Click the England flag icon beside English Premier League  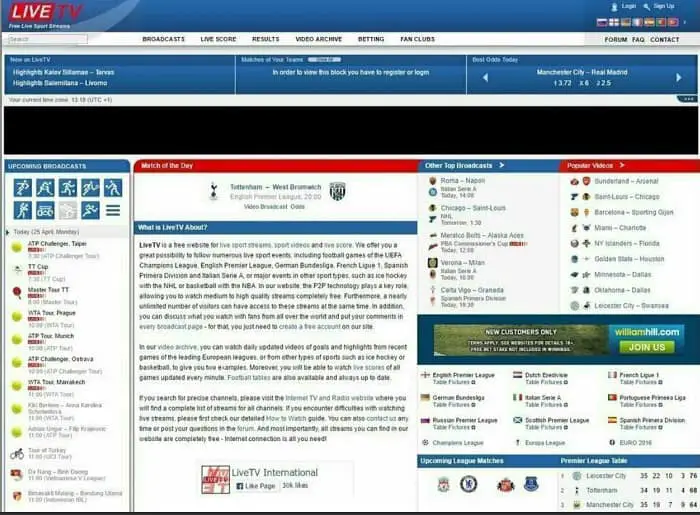425,375
